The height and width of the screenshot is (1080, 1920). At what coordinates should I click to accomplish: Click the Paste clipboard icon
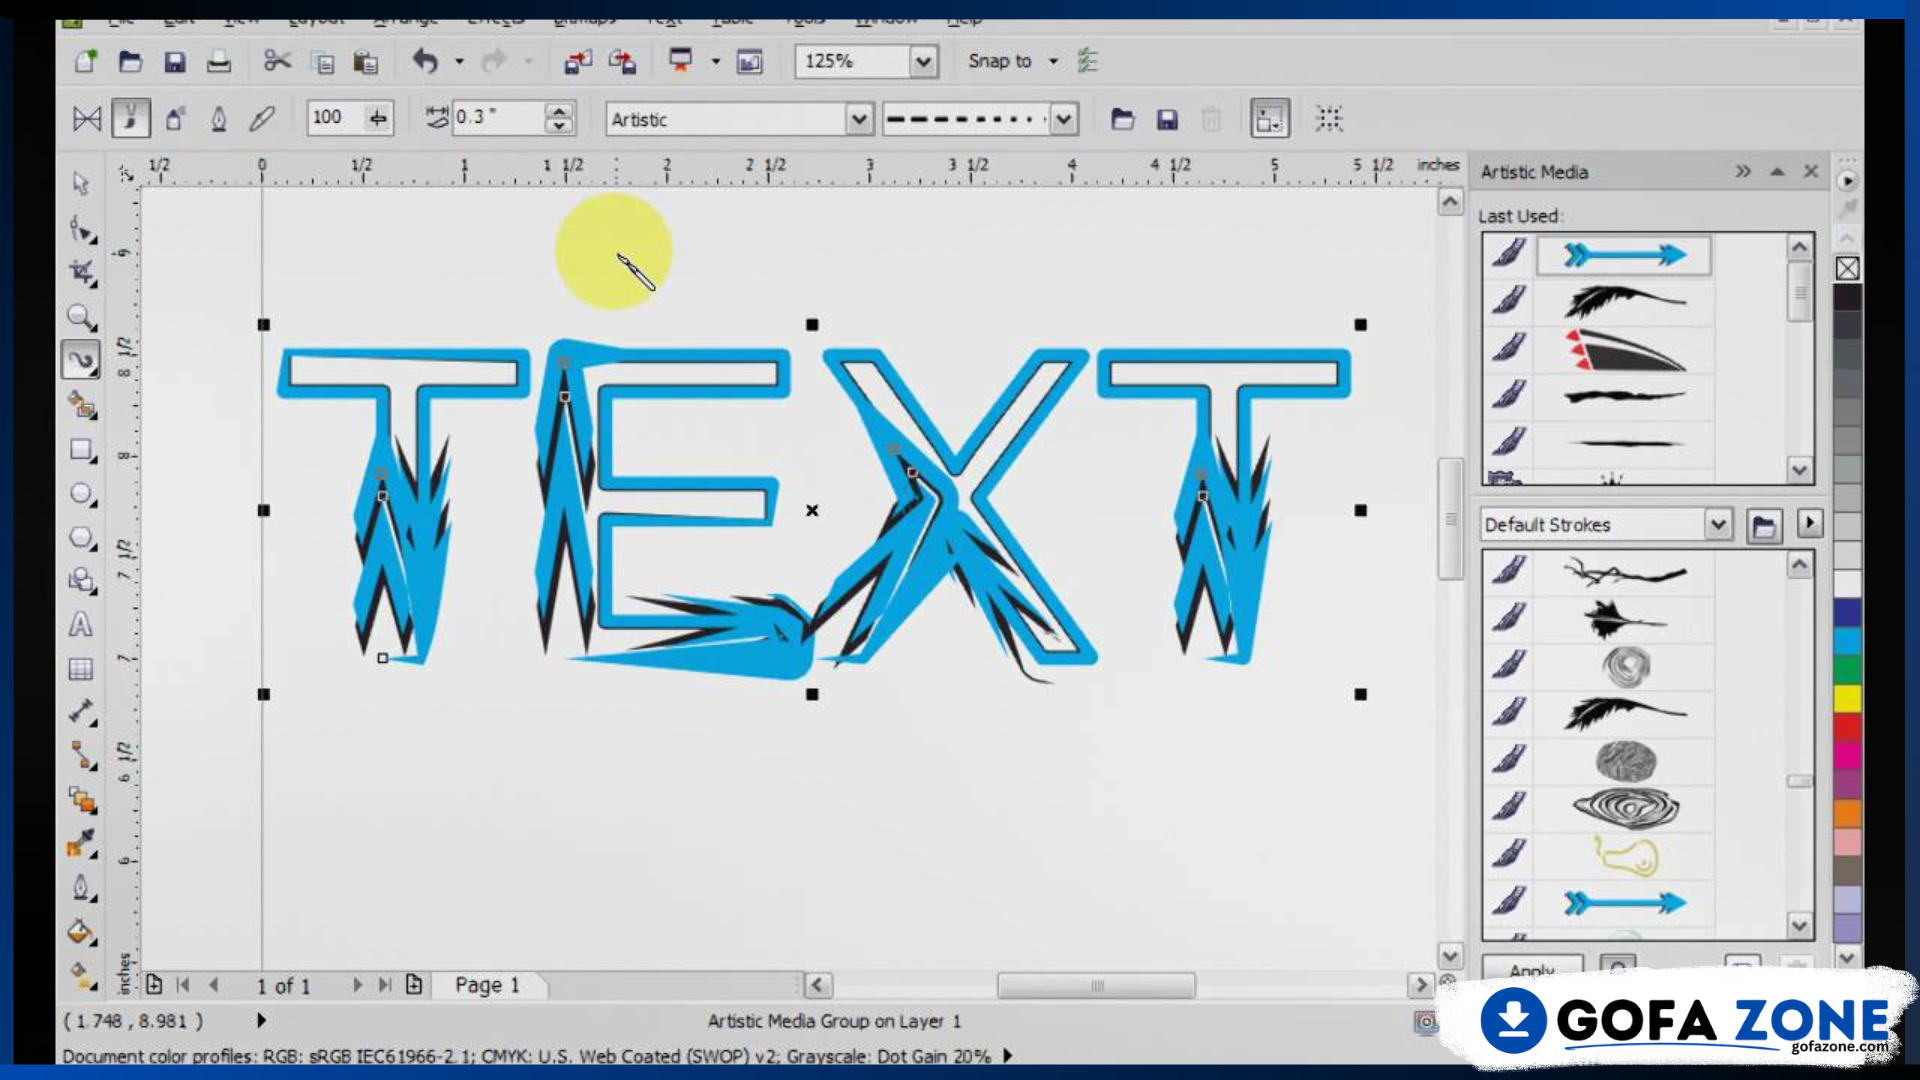pos(366,62)
